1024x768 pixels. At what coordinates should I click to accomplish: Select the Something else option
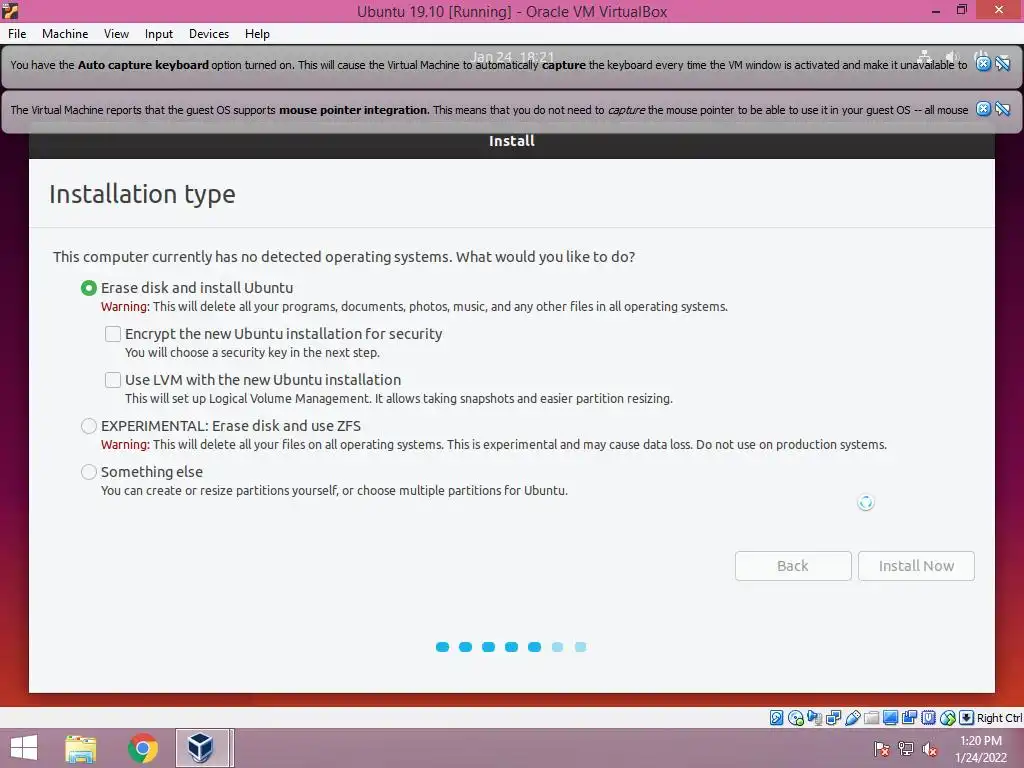(x=89, y=472)
